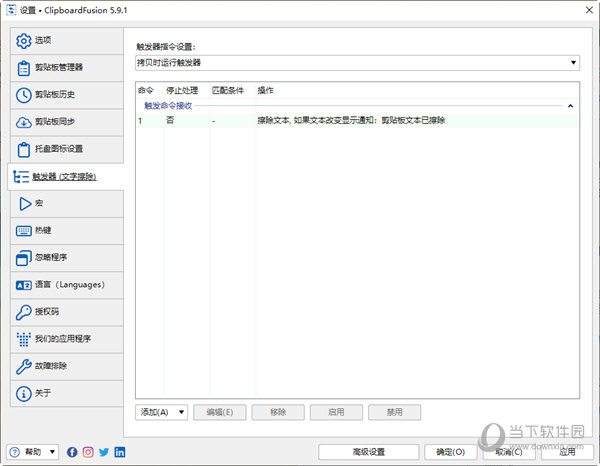Click the help question mark icon
This screenshot has height=466, width=600.
(14, 452)
